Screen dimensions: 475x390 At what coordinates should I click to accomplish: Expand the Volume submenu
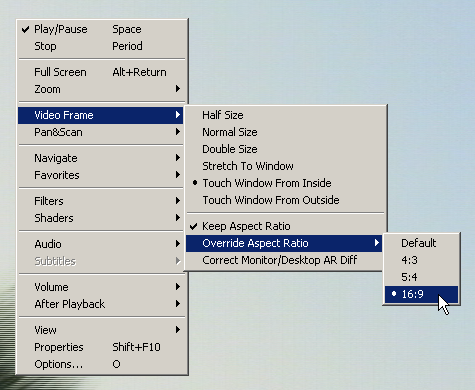[101, 287]
